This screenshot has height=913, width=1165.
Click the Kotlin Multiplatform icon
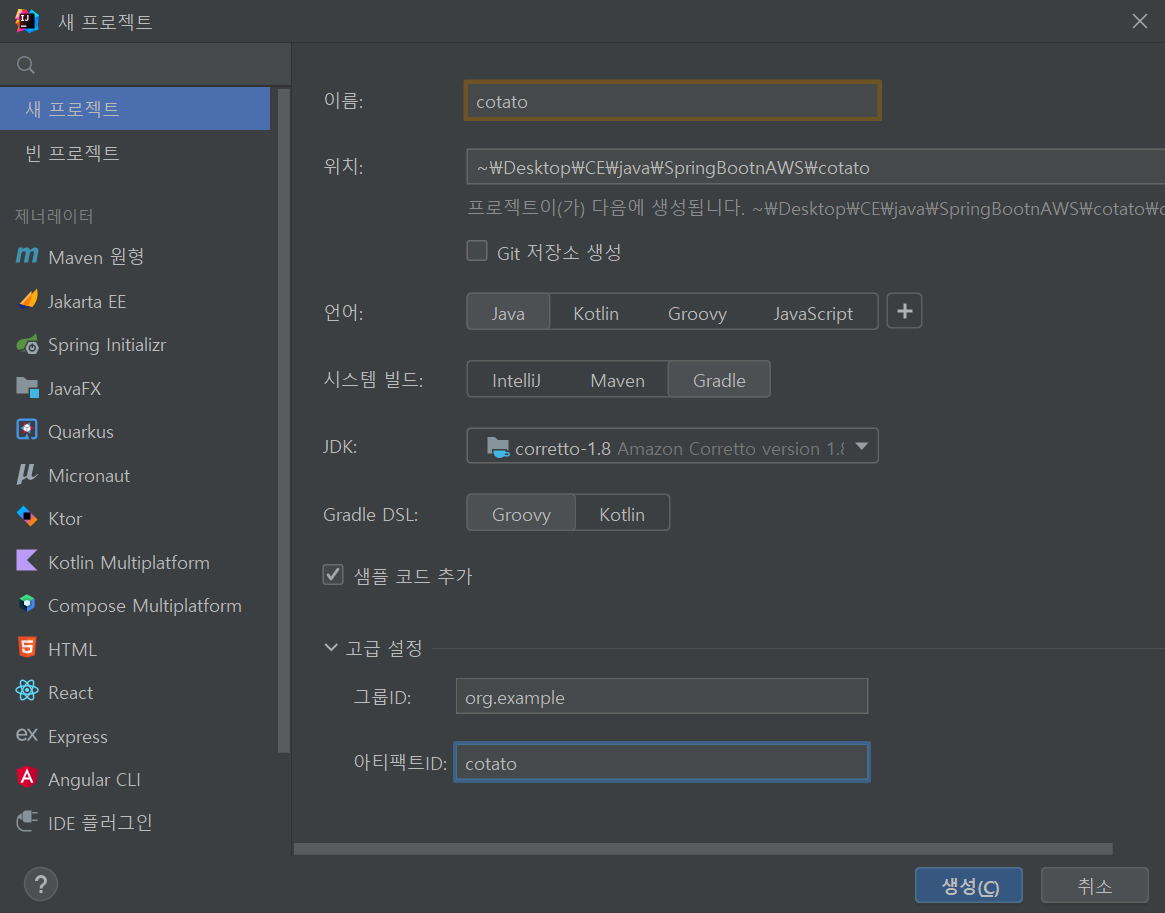pos(27,561)
